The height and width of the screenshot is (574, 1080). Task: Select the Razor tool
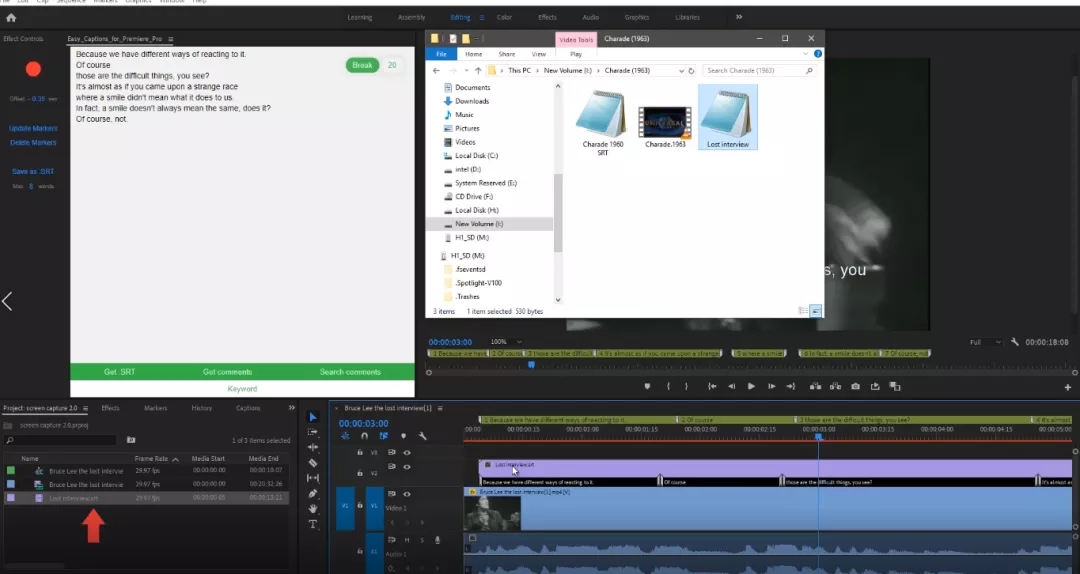[x=313, y=463]
